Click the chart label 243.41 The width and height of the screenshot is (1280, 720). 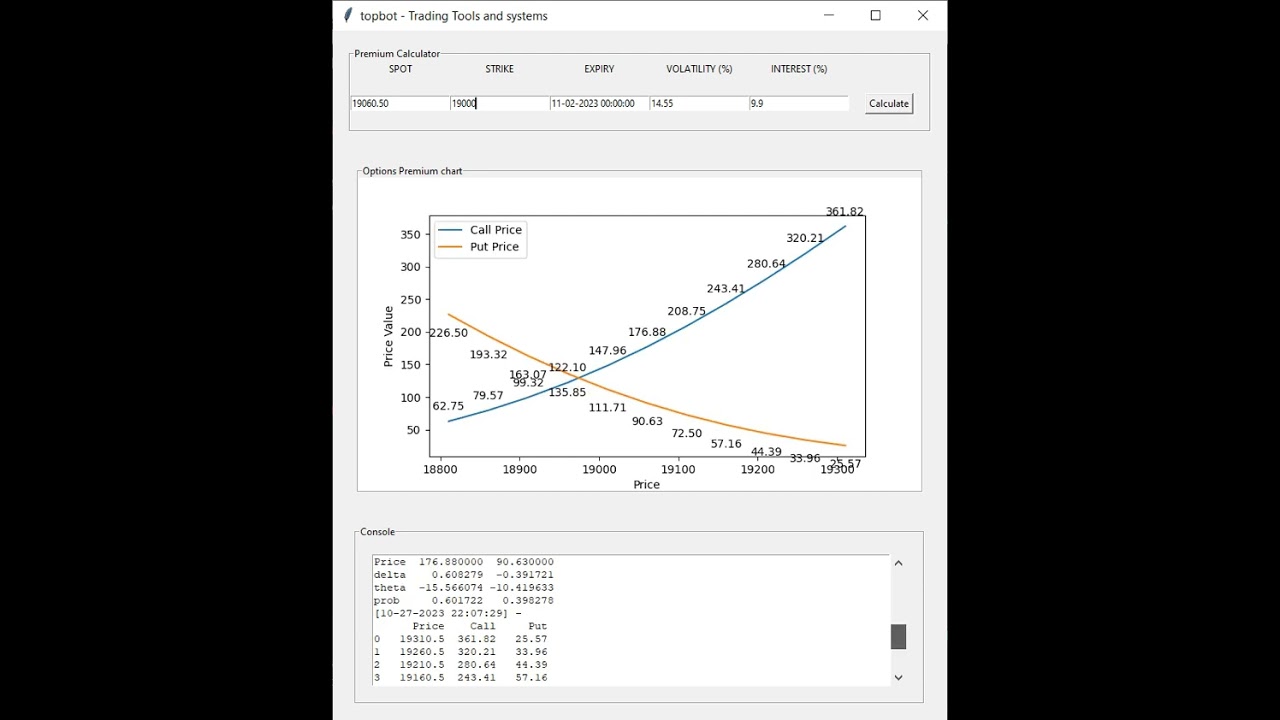[x=726, y=289]
